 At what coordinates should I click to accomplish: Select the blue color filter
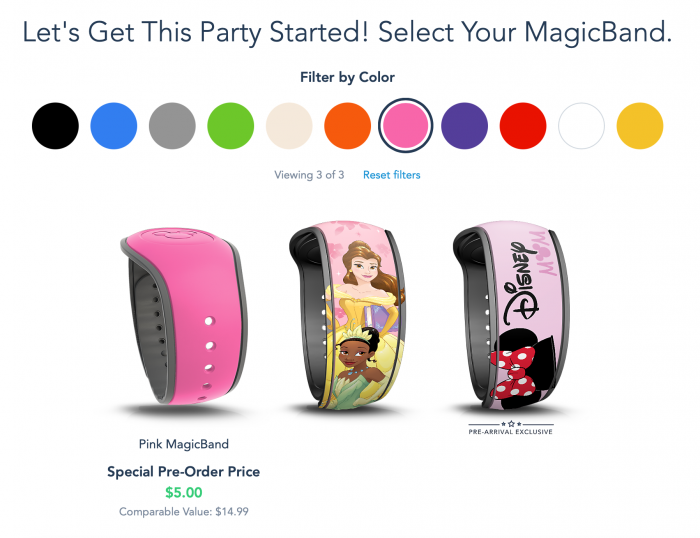tap(114, 126)
